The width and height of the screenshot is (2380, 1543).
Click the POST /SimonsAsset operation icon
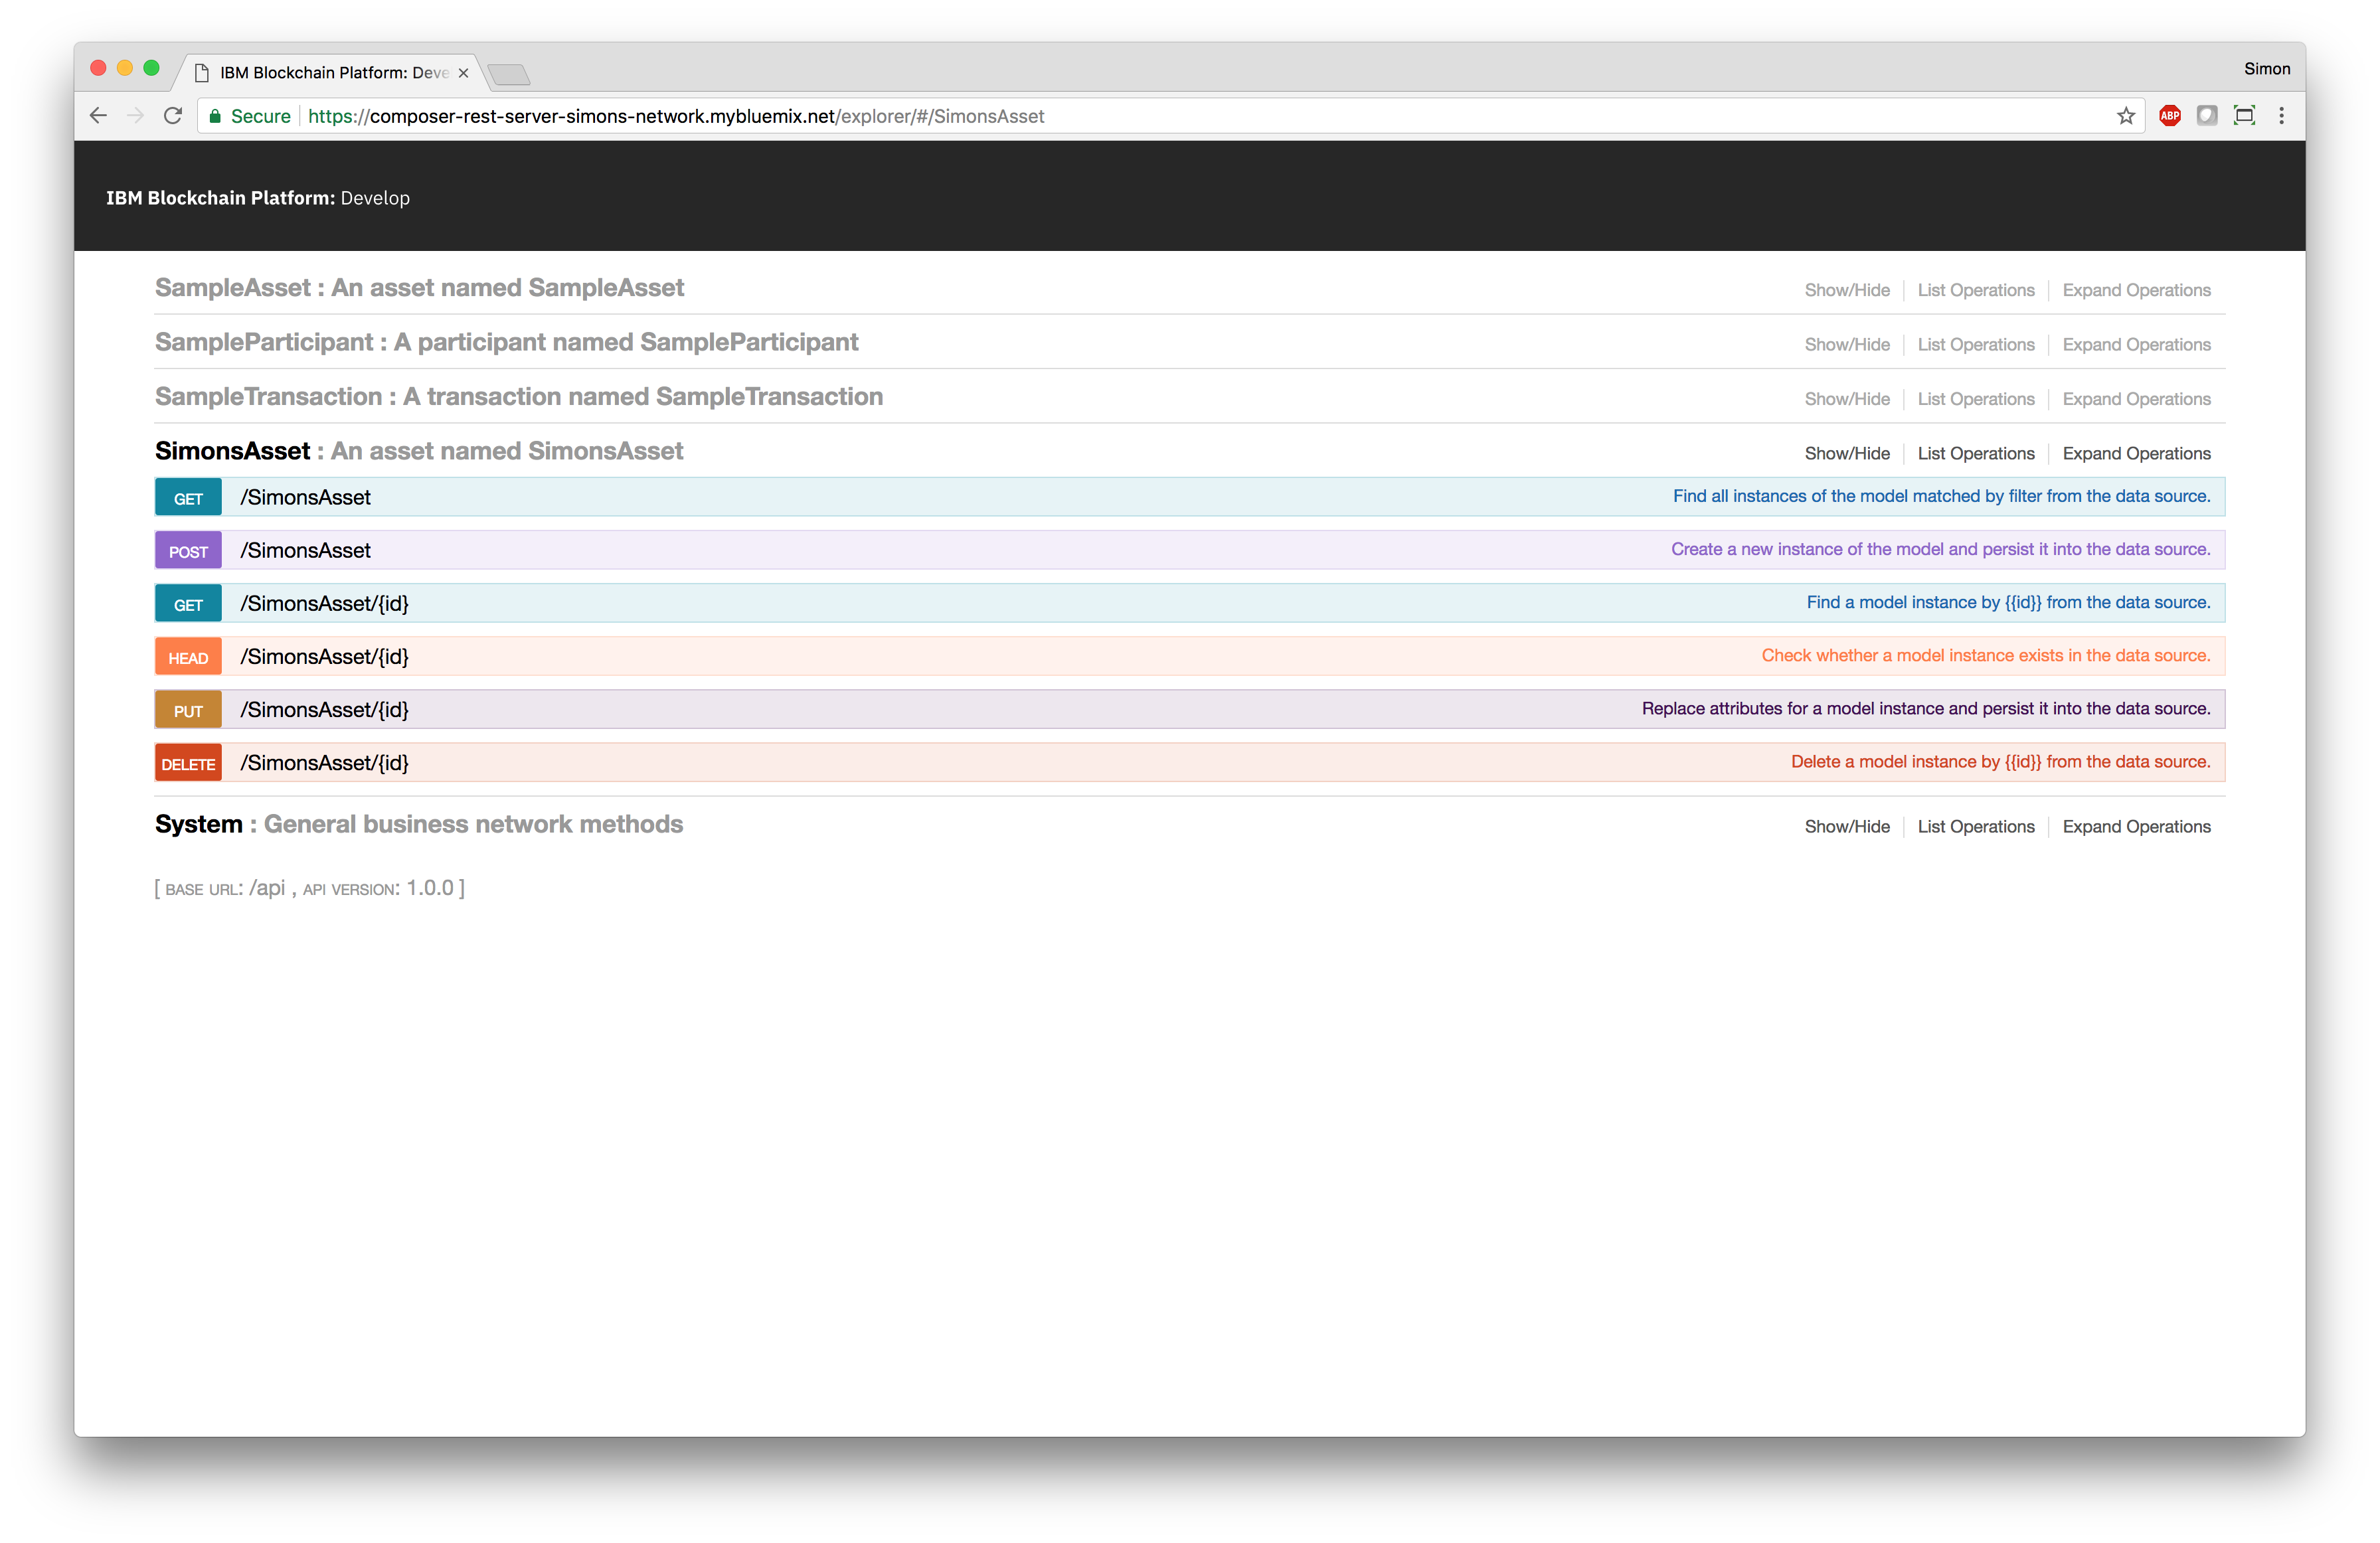pos(187,550)
